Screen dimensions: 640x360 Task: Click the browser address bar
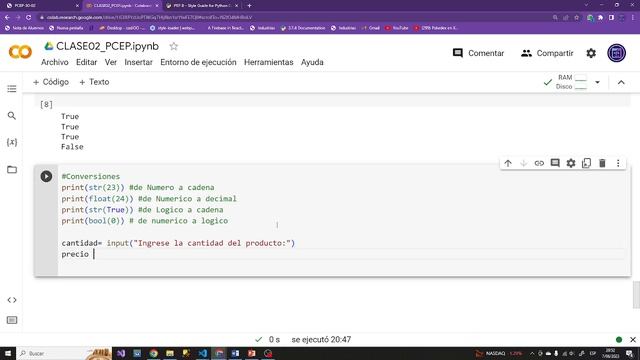[x=294, y=17]
